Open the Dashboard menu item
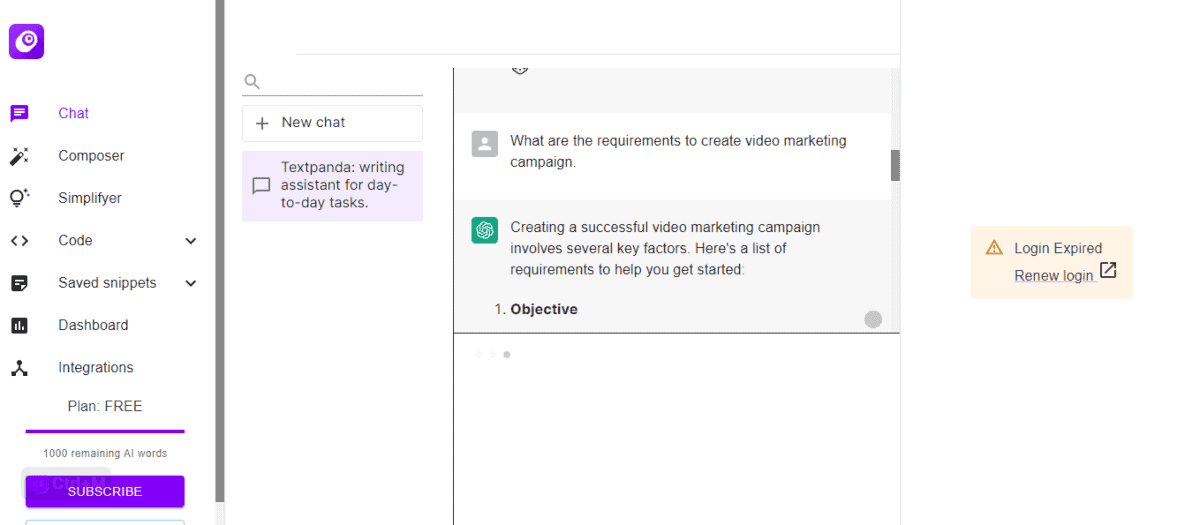 [x=93, y=325]
